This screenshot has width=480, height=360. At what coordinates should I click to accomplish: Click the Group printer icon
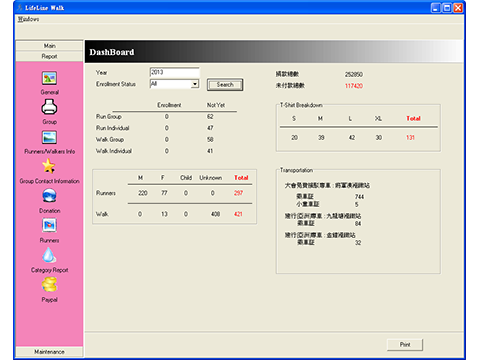pyautogui.click(x=49, y=107)
